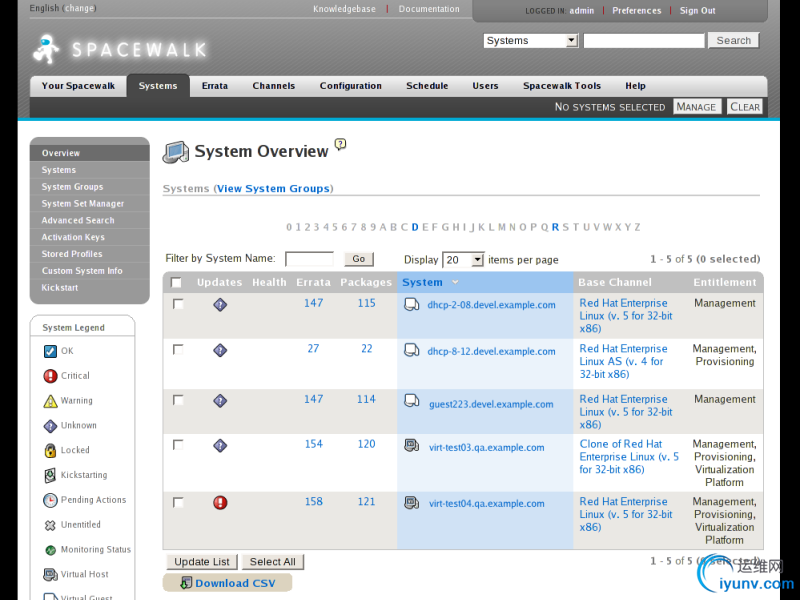Open System Set Manager in the sidebar
This screenshot has width=800, height=600.
pos(90,204)
